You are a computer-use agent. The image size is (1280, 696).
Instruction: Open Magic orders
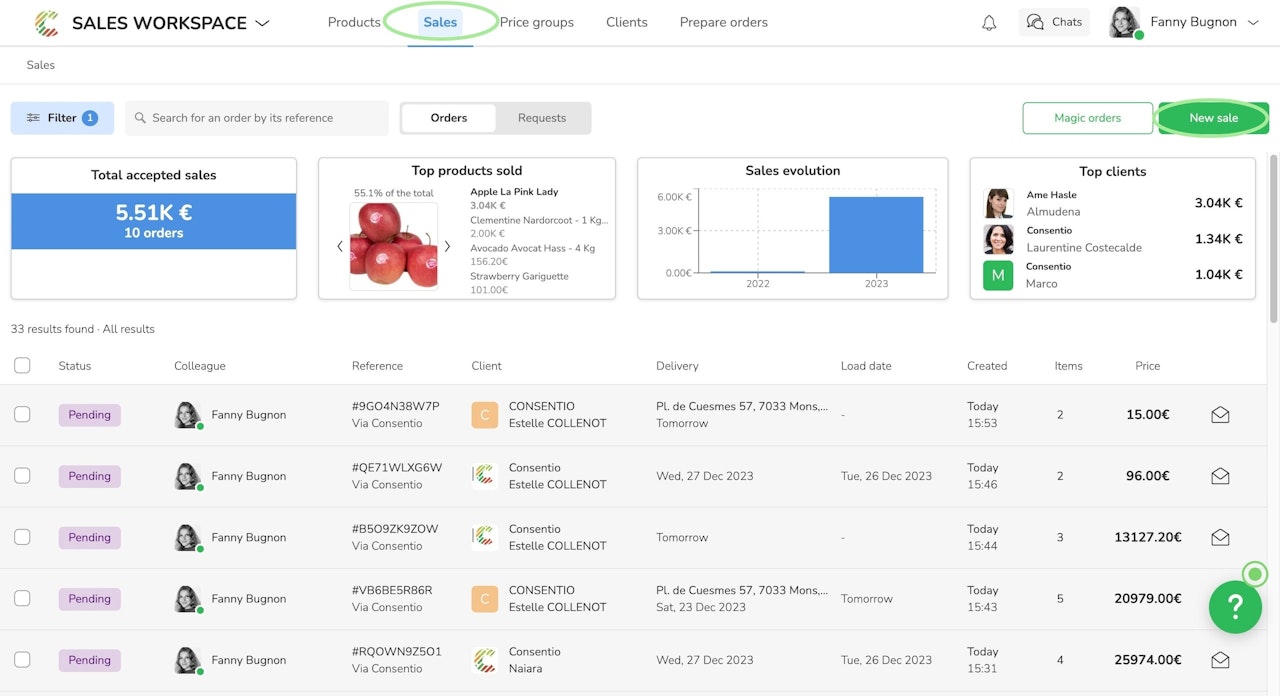pyautogui.click(x=1087, y=118)
